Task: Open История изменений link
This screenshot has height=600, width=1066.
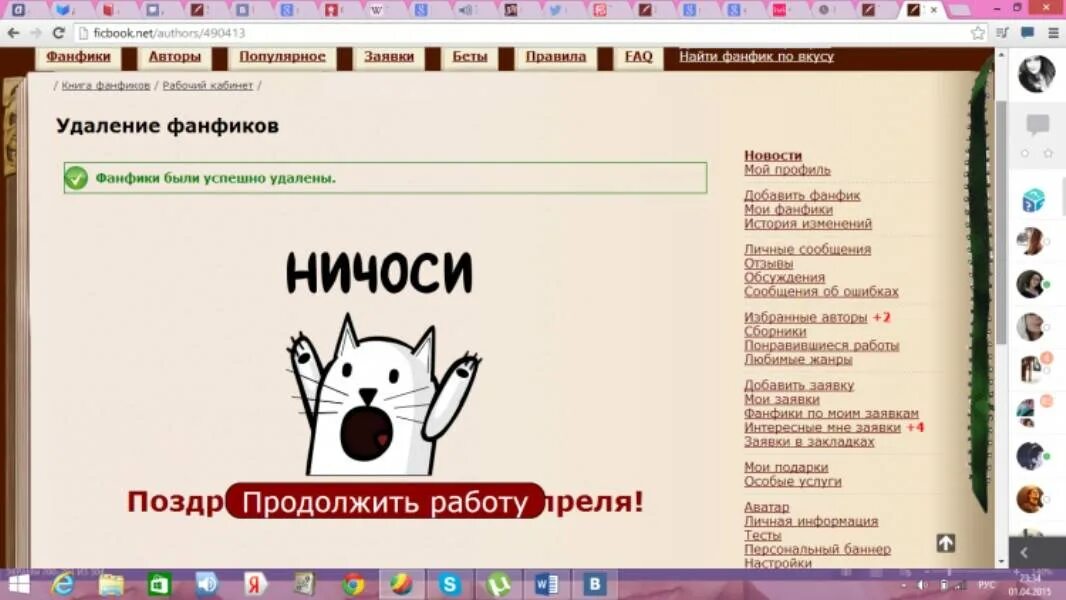Action: pyautogui.click(x=808, y=224)
